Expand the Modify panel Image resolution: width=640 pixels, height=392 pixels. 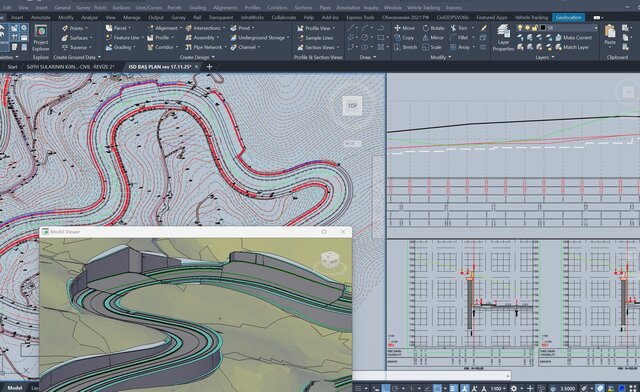pos(441,57)
